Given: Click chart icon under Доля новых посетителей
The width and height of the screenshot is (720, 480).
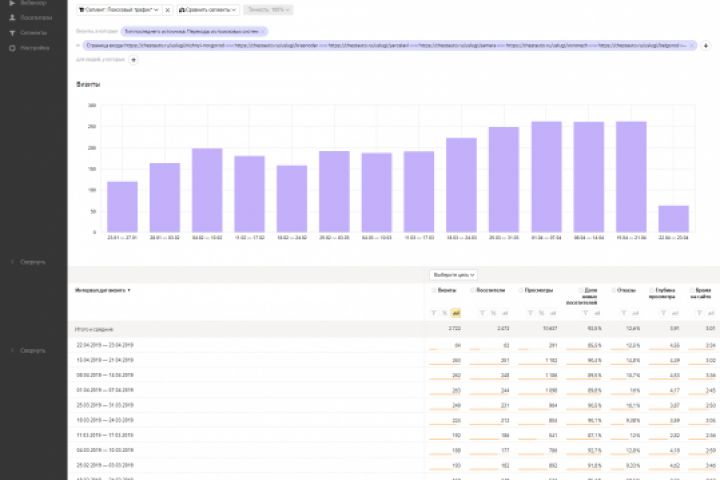Looking at the screenshot, I should pyautogui.click(x=597, y=313).
